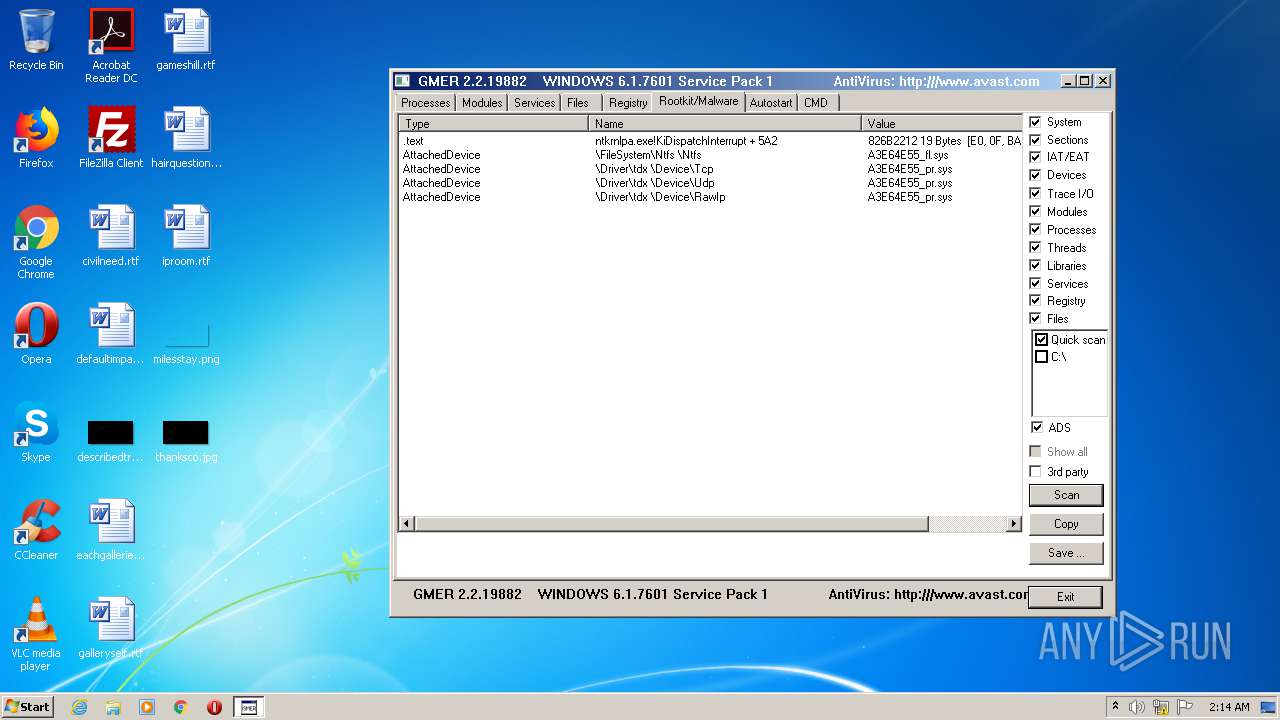
Task: Uncheck the Files scan option
Action: click(1035, 319)
